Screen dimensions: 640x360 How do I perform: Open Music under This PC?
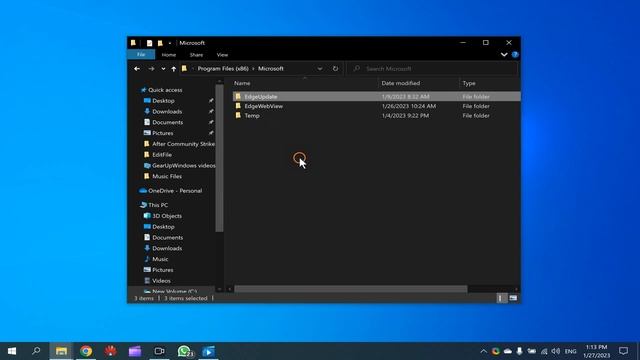tap(160, 259)
